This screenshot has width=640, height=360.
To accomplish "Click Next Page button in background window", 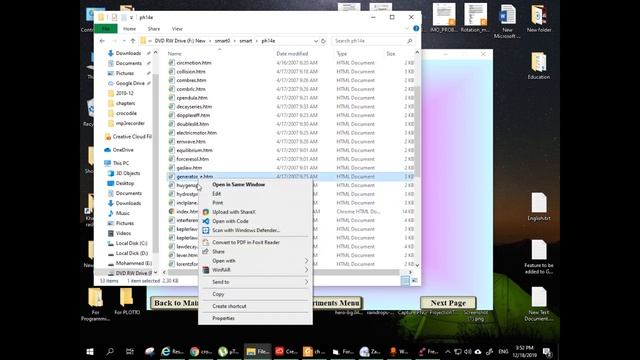I will pyautogui.click(x=448, y=303).
